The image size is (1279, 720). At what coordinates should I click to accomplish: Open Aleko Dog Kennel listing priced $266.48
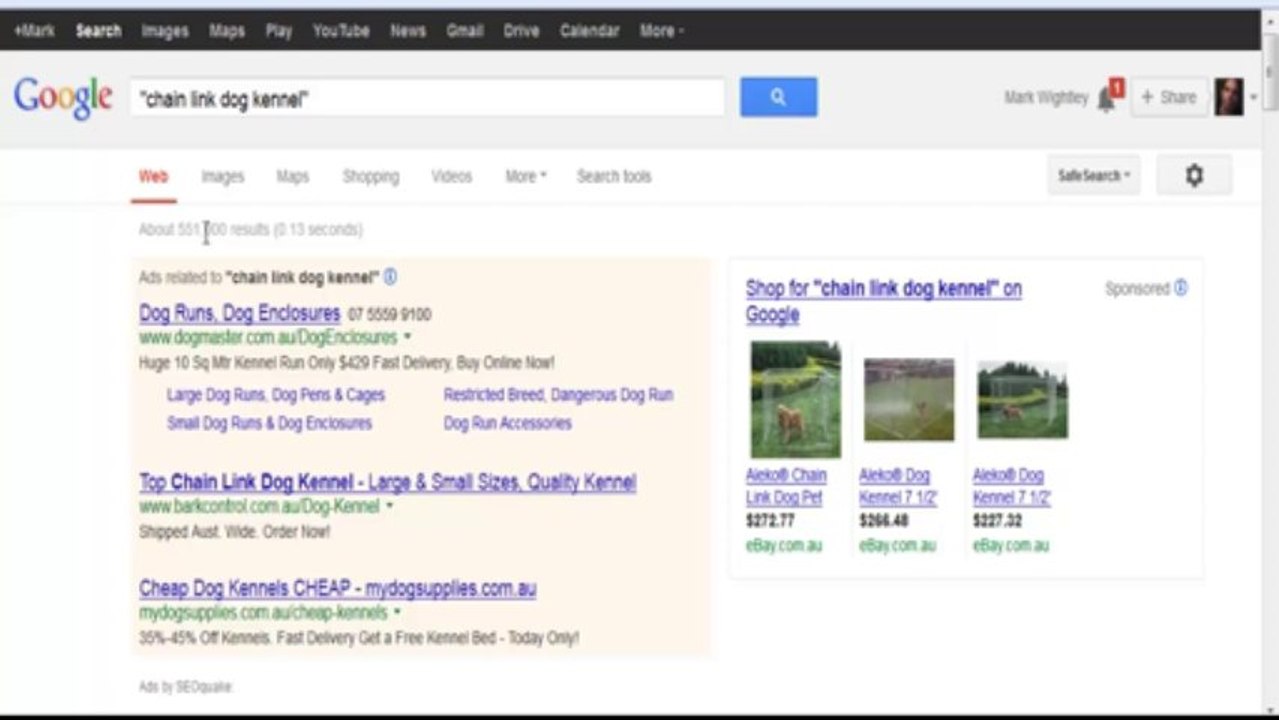pyautogui.click(x=898, y=486)
